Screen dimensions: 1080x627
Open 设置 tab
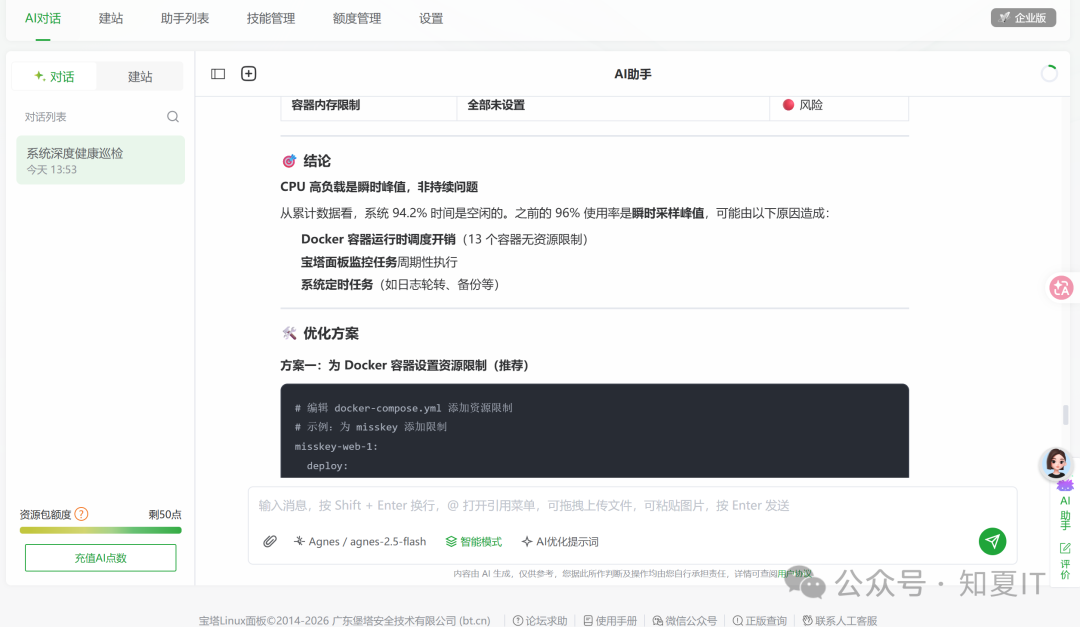click(431, 19)
